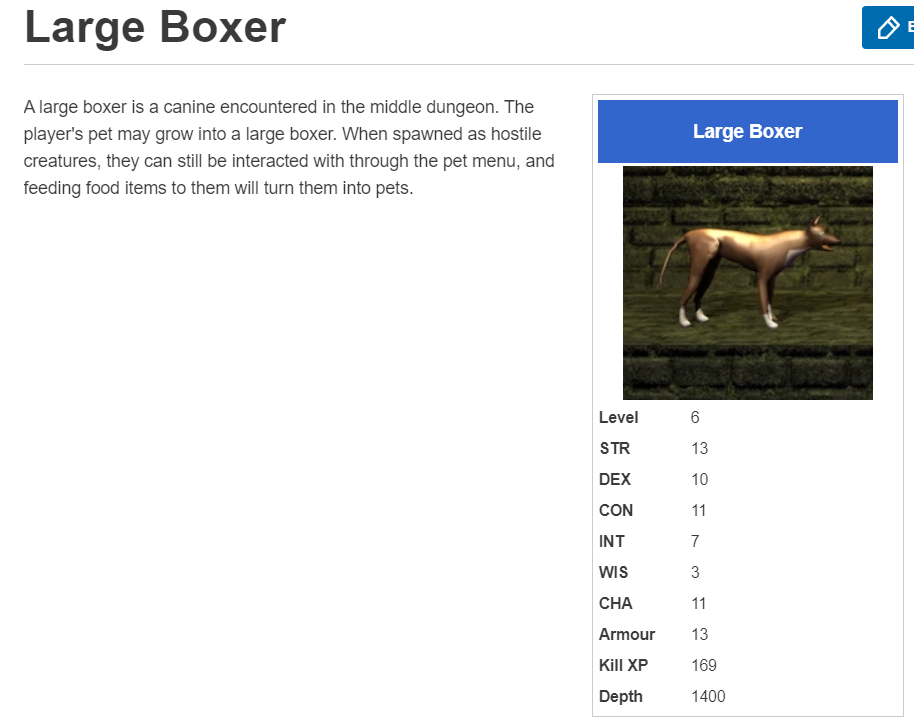Select the Depth value 1400
The height and width of the screenshot is (718, 914).
click(x=708, y=696)
